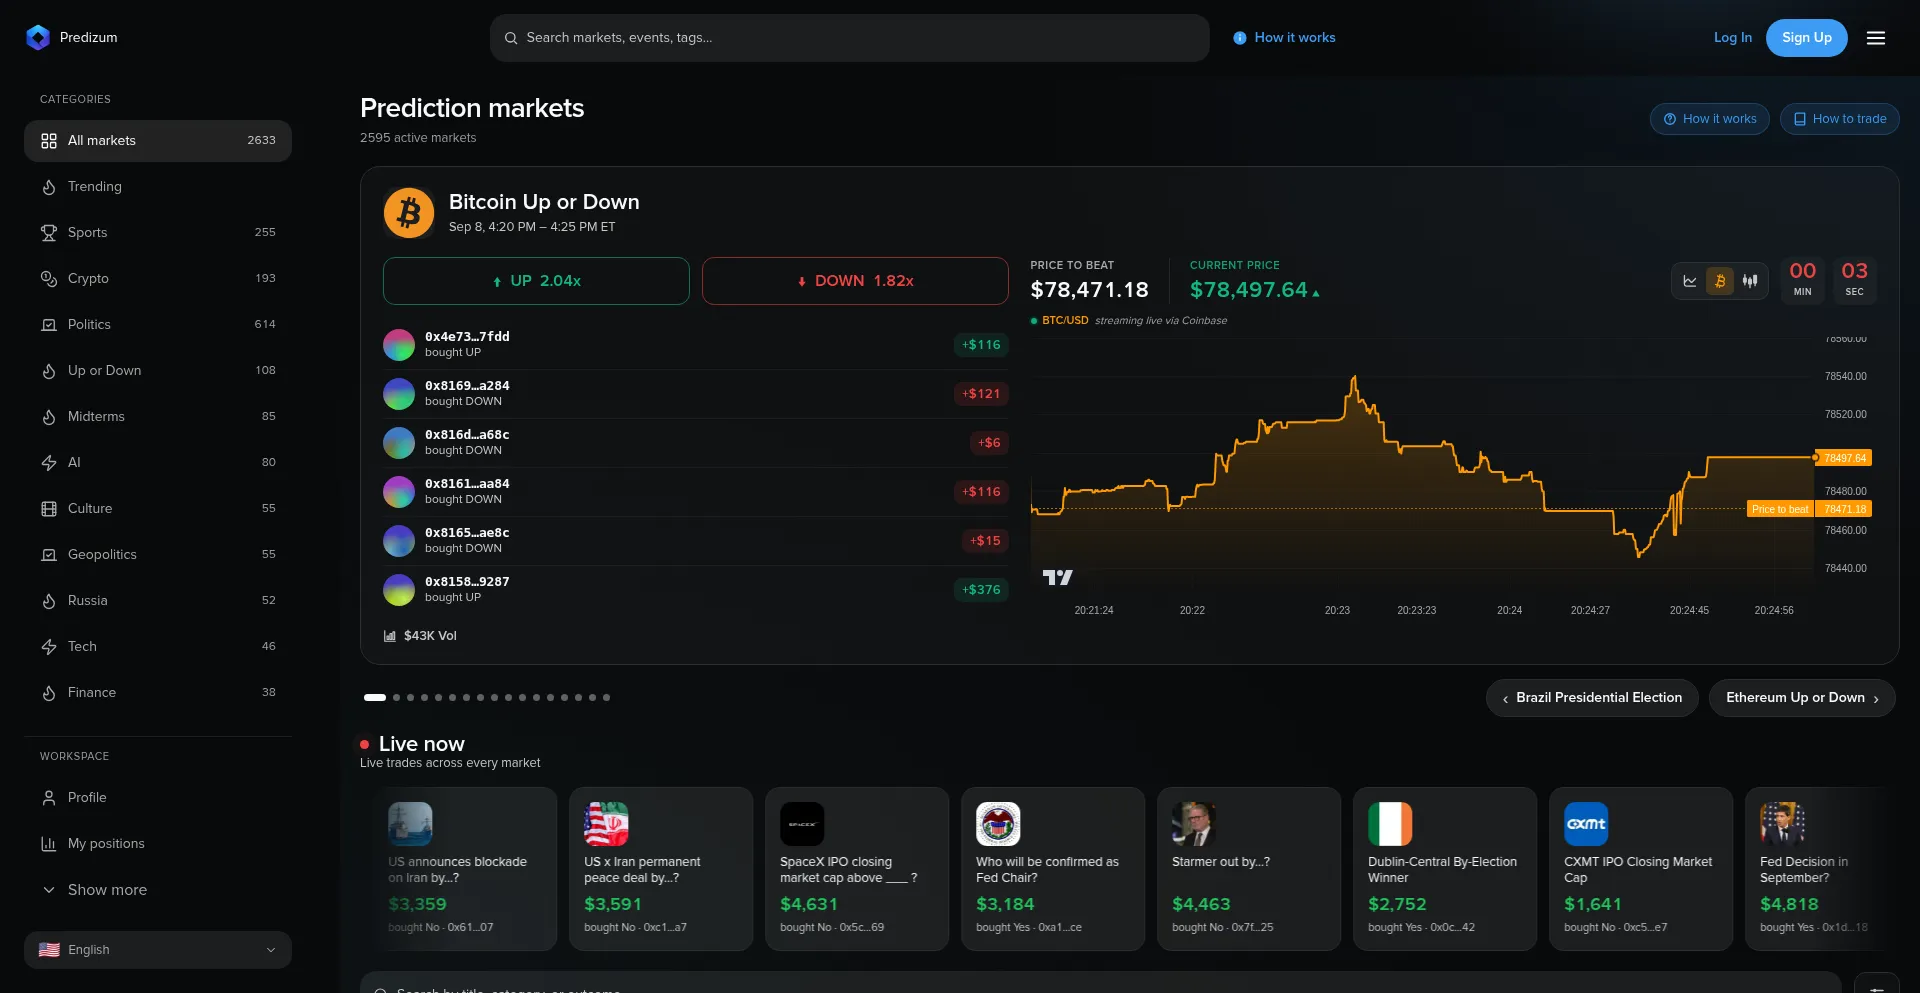The height and width of the screenshot is (993, 1920).
Task: Click the AI lightning bolt icon
Action: pyautogui.click(x=49, y=463)
